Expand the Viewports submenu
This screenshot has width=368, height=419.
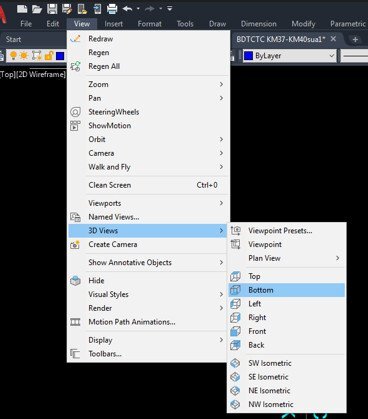pos(148,203)
